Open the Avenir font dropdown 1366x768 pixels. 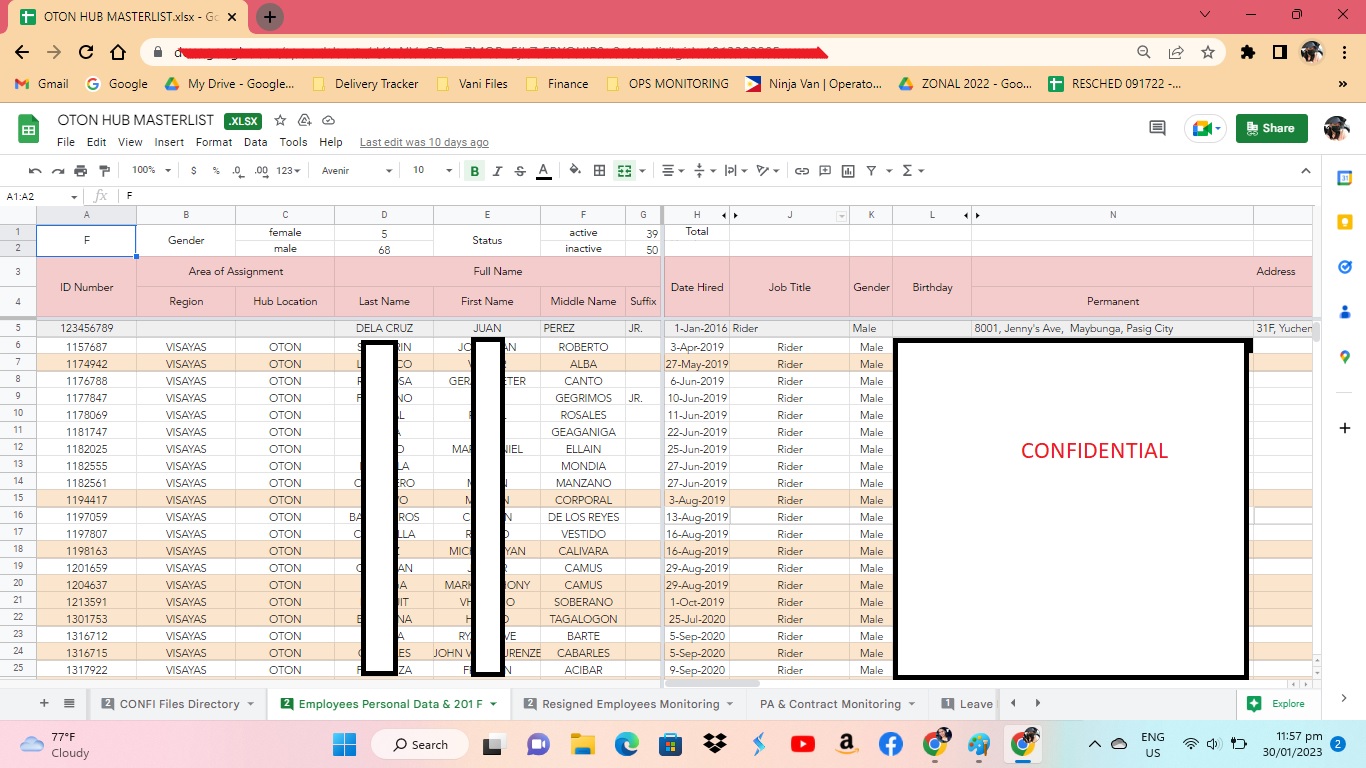click(356, 171)
